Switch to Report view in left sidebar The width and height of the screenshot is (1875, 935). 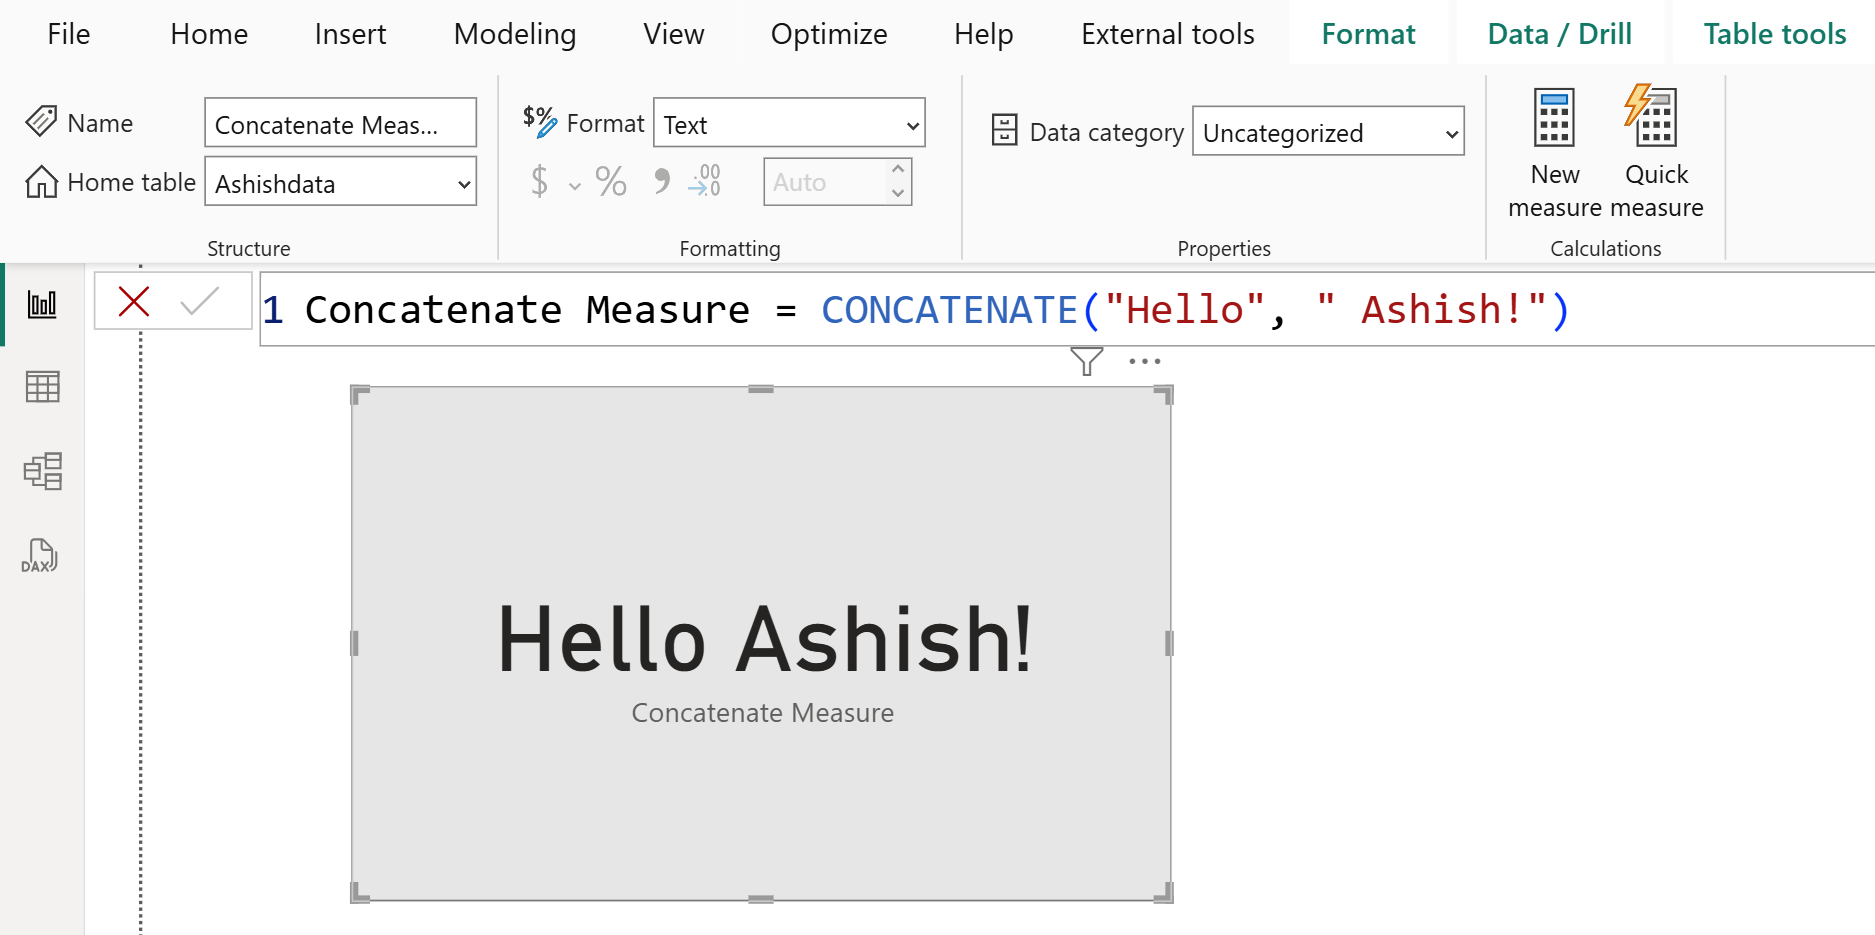click(x=41, y=303)
